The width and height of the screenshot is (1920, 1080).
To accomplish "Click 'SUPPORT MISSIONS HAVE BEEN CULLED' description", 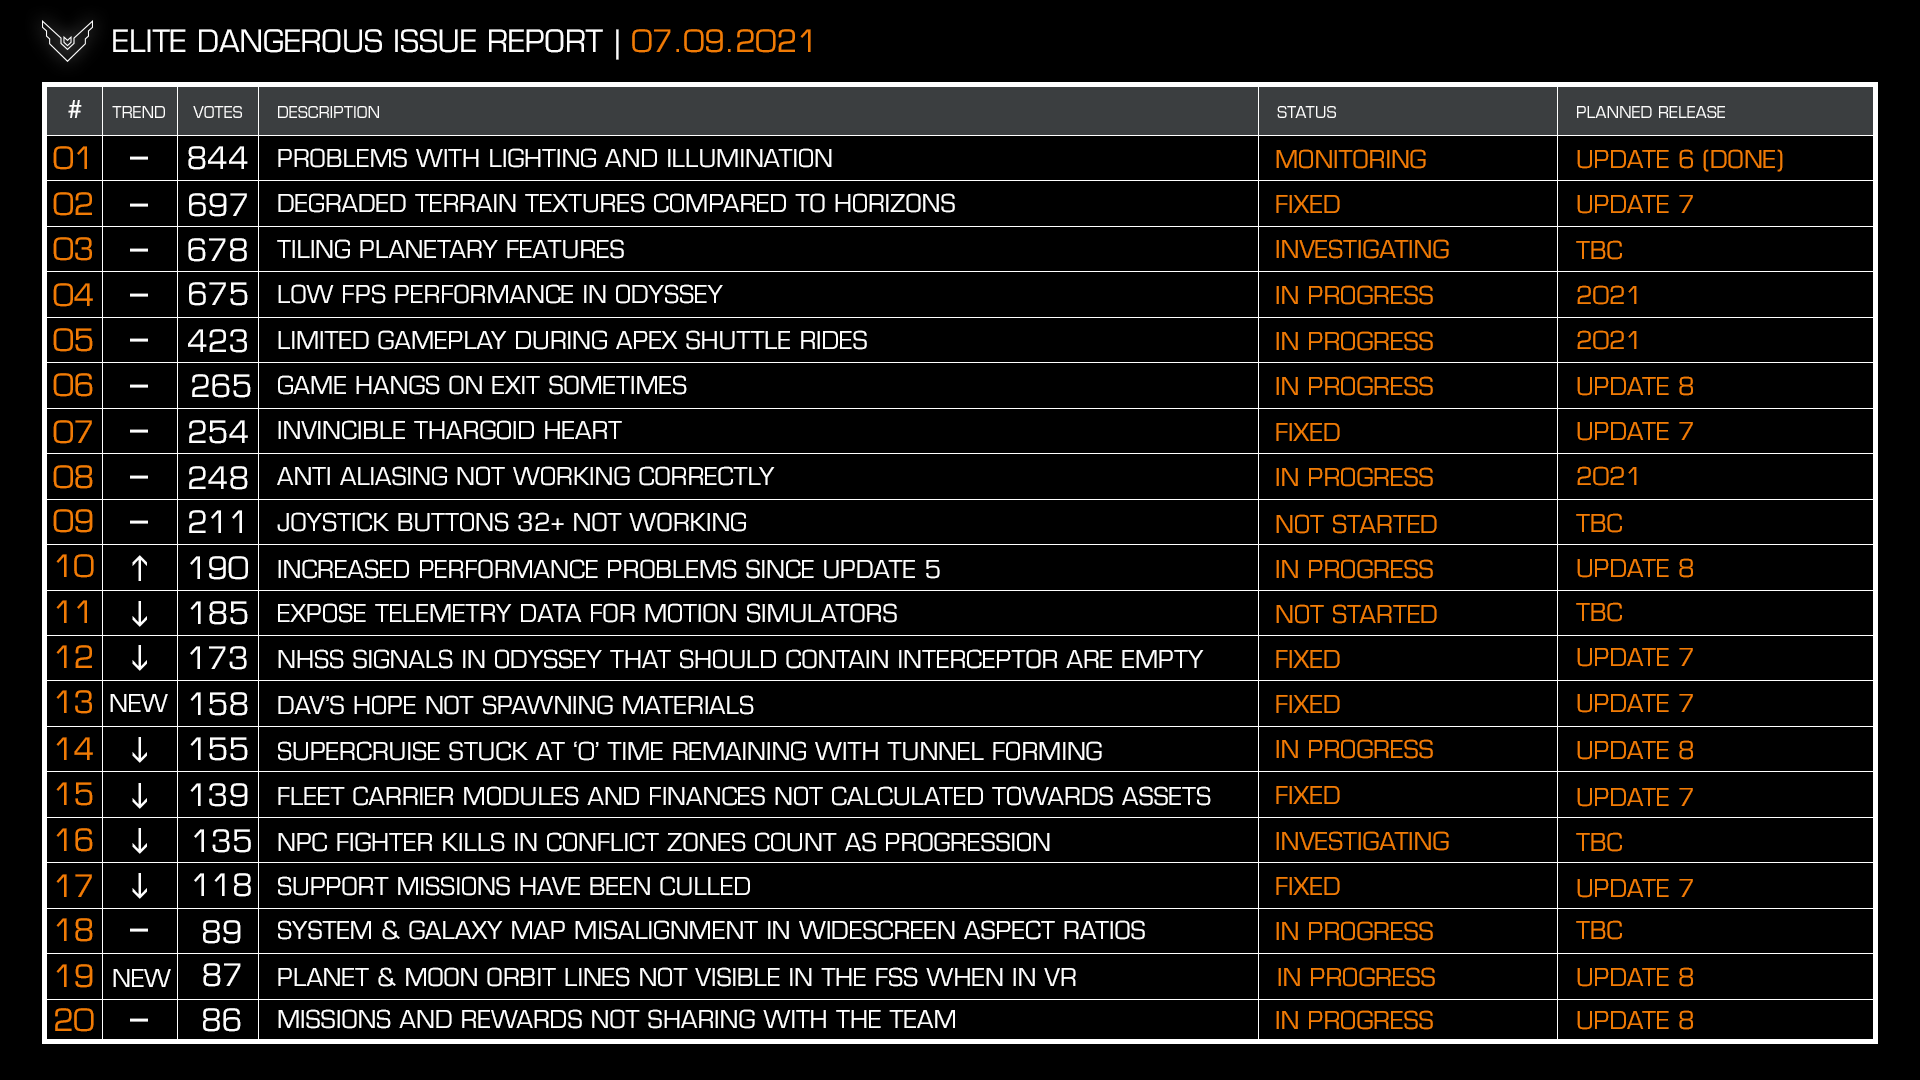I will [x=514, y=886].
